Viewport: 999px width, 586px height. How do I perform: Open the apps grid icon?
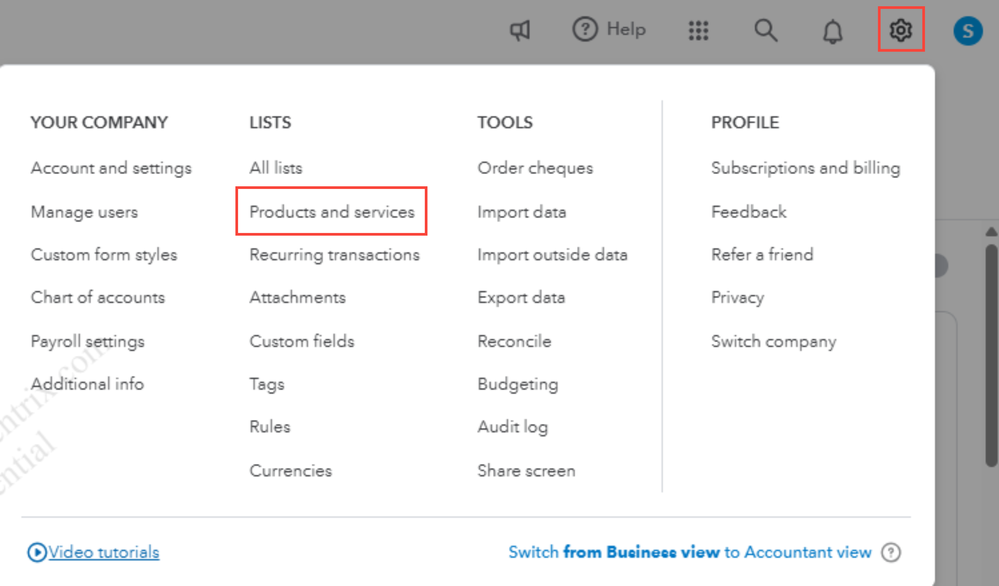pos(698,30)
